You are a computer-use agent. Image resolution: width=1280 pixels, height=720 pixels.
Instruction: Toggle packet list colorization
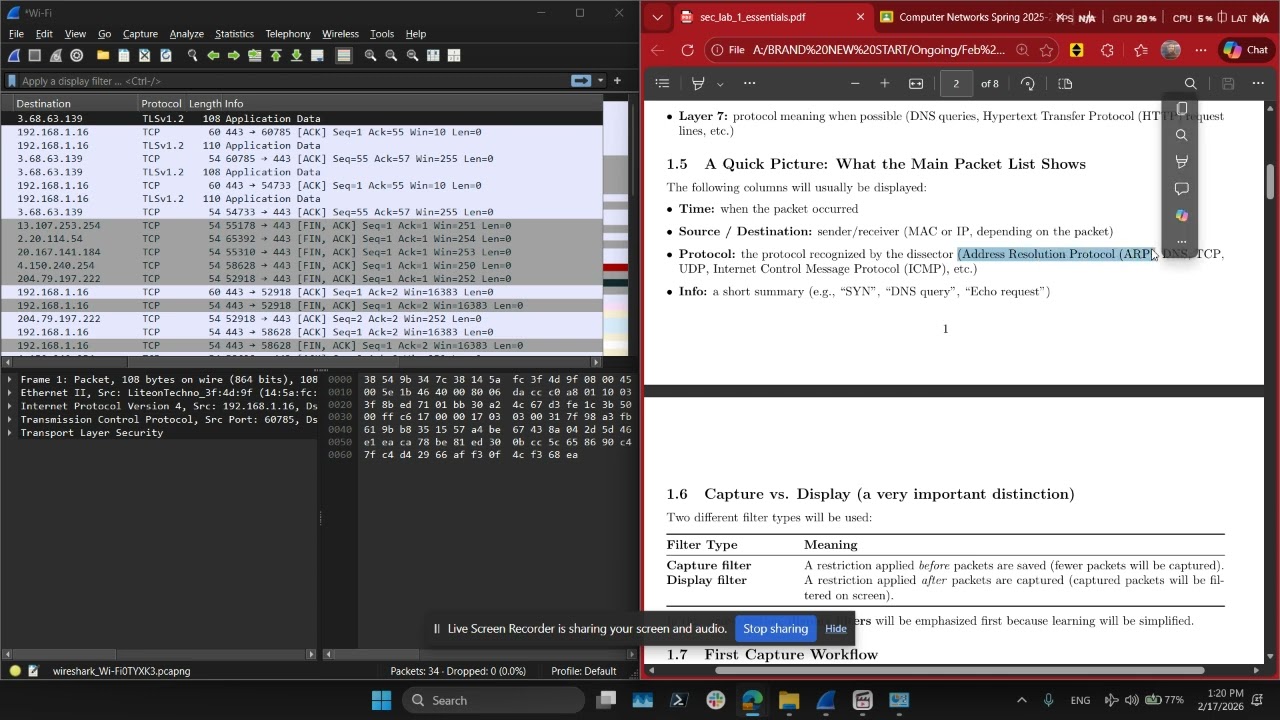344,56
